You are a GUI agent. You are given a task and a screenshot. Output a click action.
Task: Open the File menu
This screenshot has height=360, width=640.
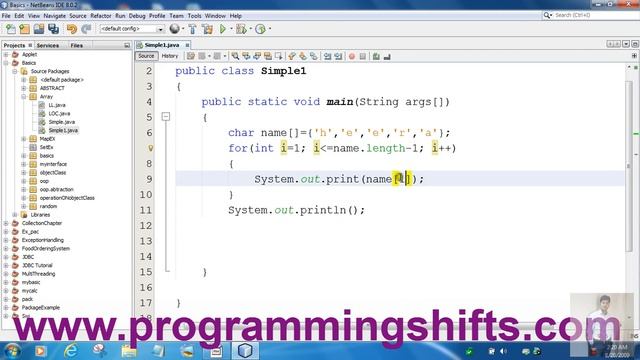[6, 16]
